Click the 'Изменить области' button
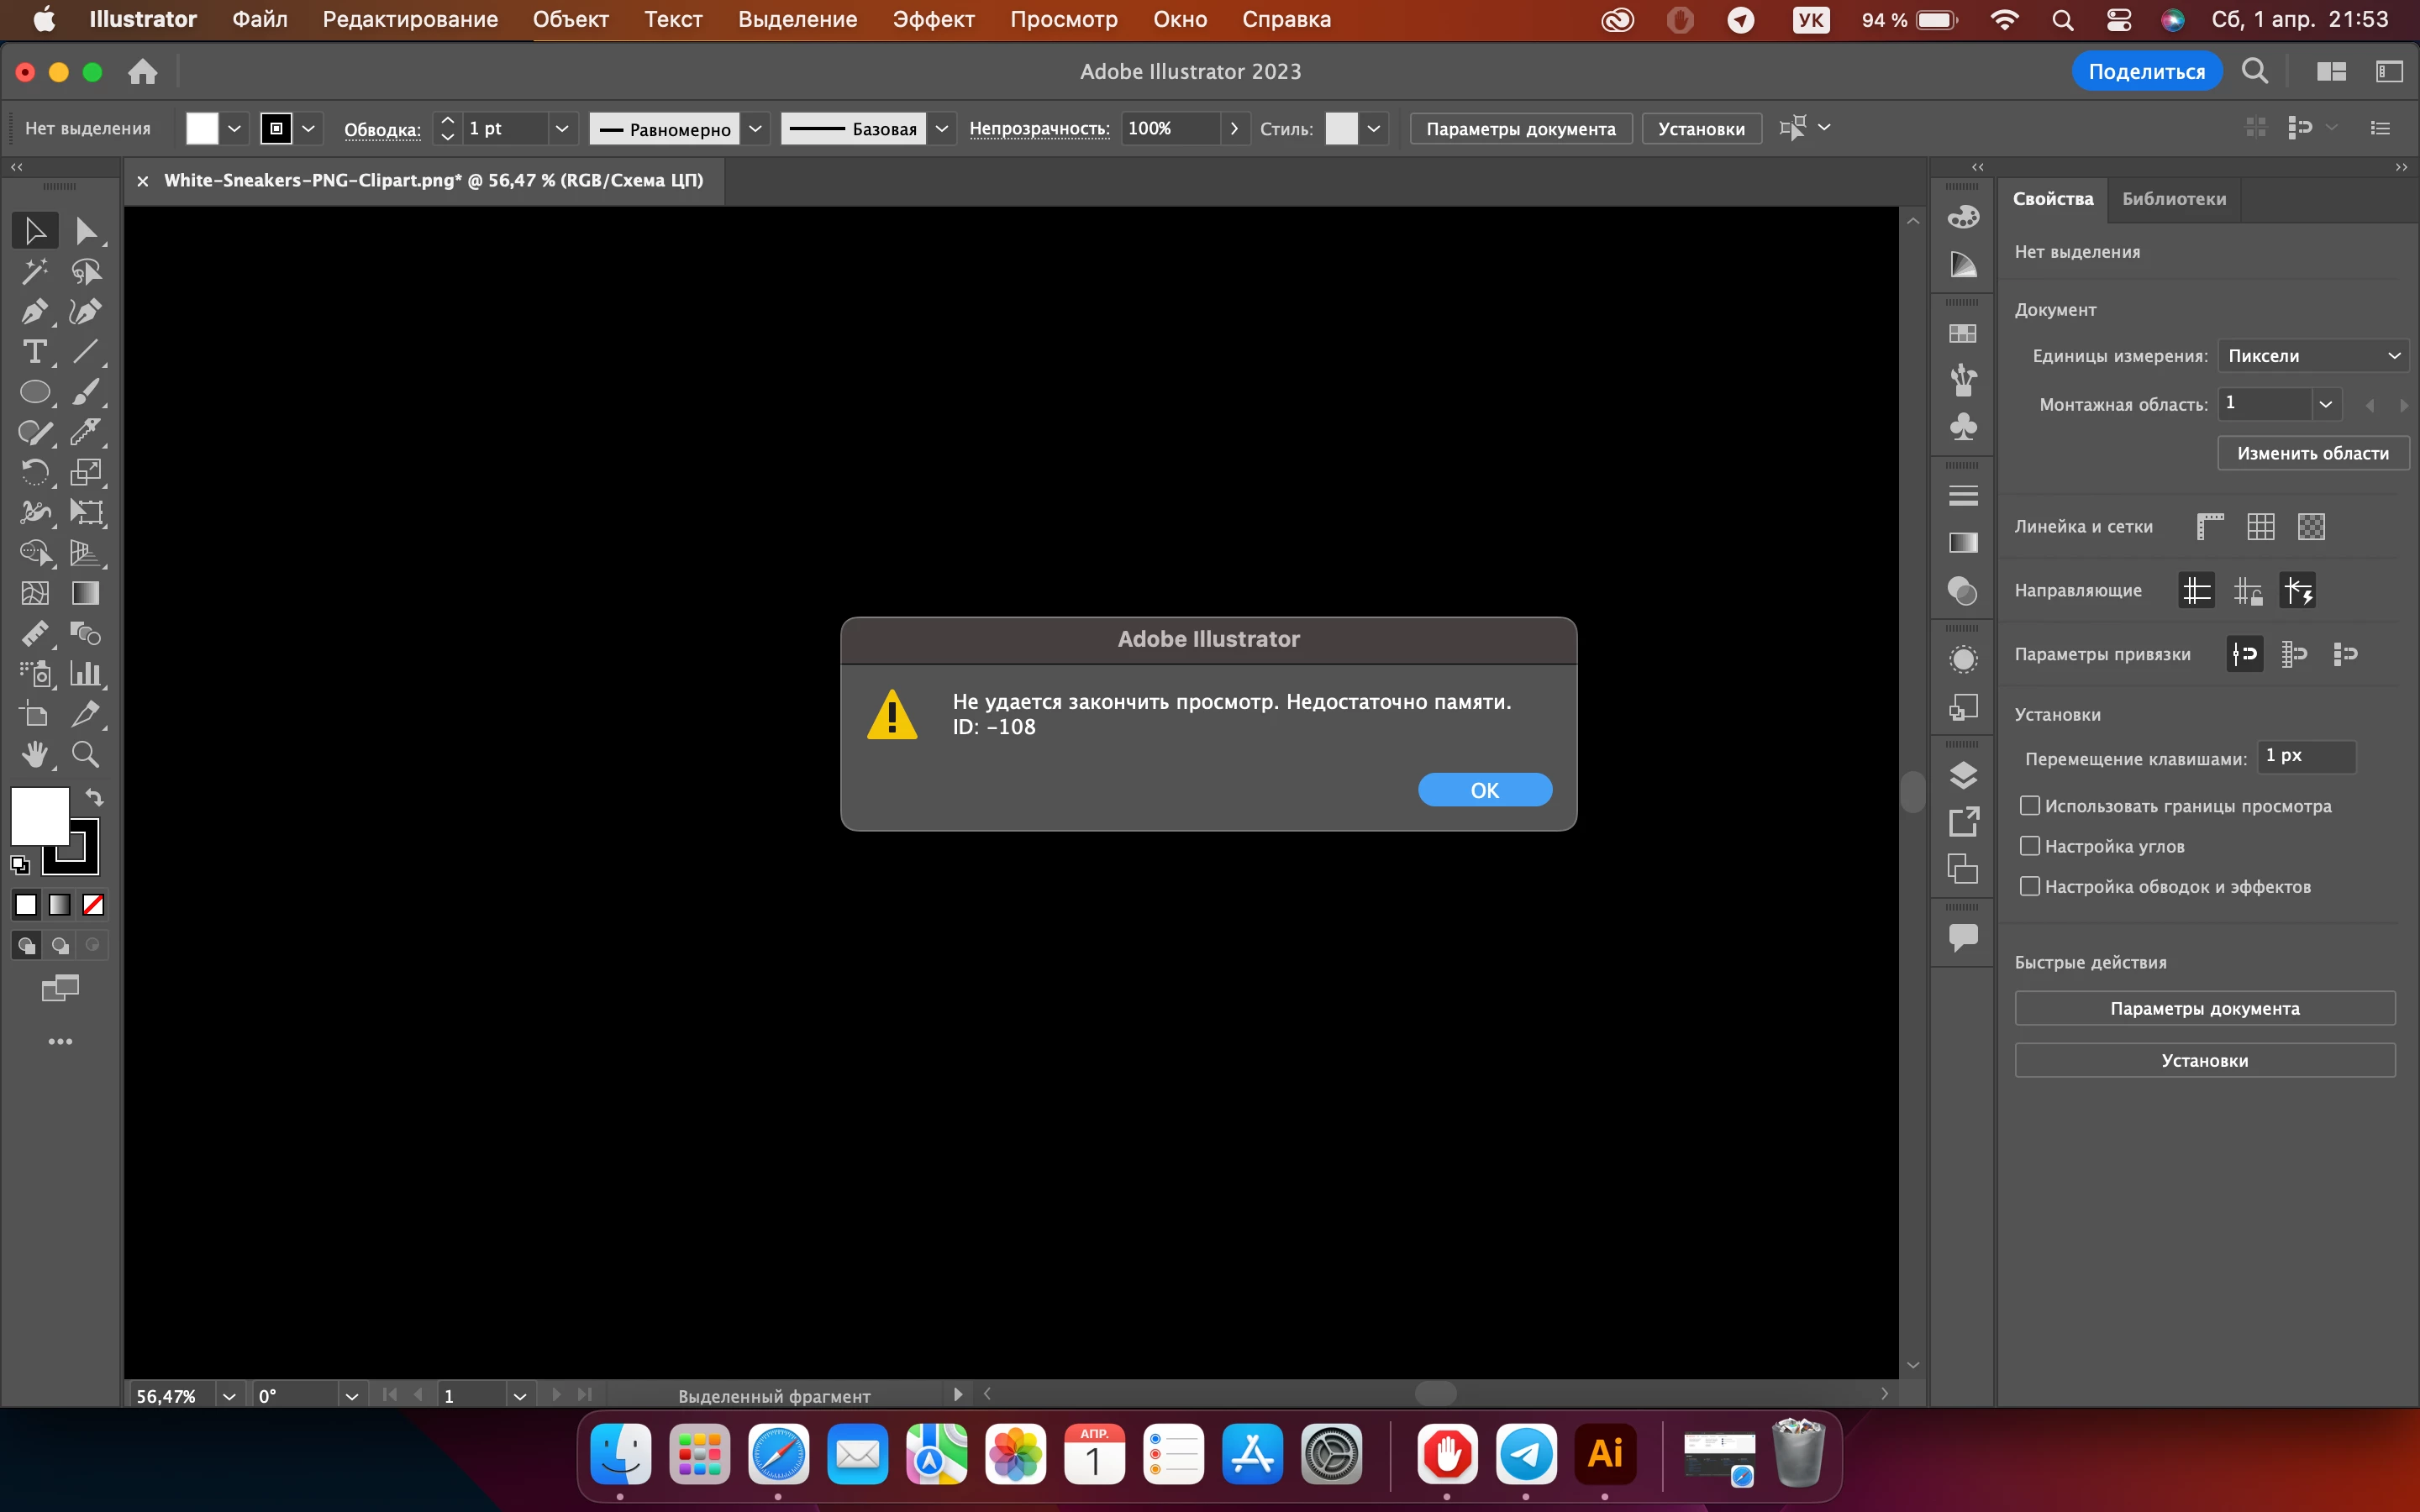Screen dimensions: 2420x1512 (2312, 453)
